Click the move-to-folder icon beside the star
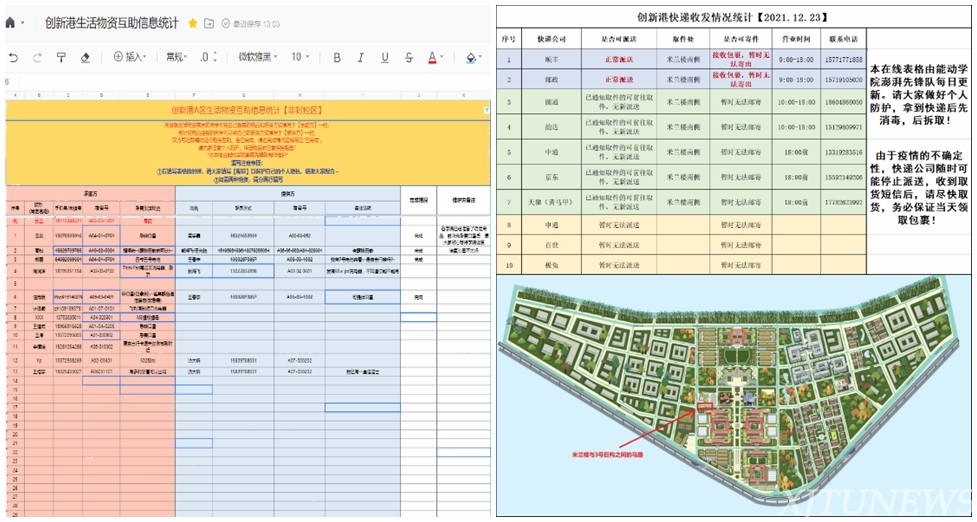The height and width of the screenshot is (522, 977). pyautogui.click(x=209, y=23)
